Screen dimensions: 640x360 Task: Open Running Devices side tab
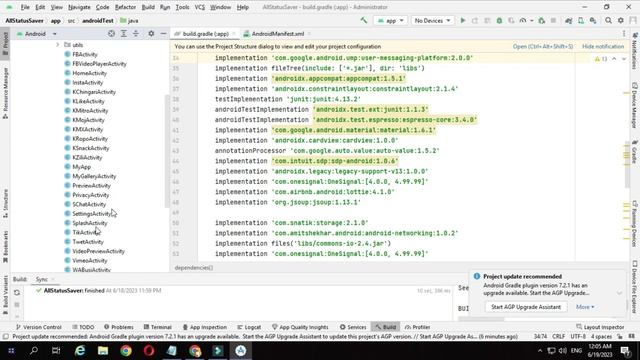(x=635, y=223)
